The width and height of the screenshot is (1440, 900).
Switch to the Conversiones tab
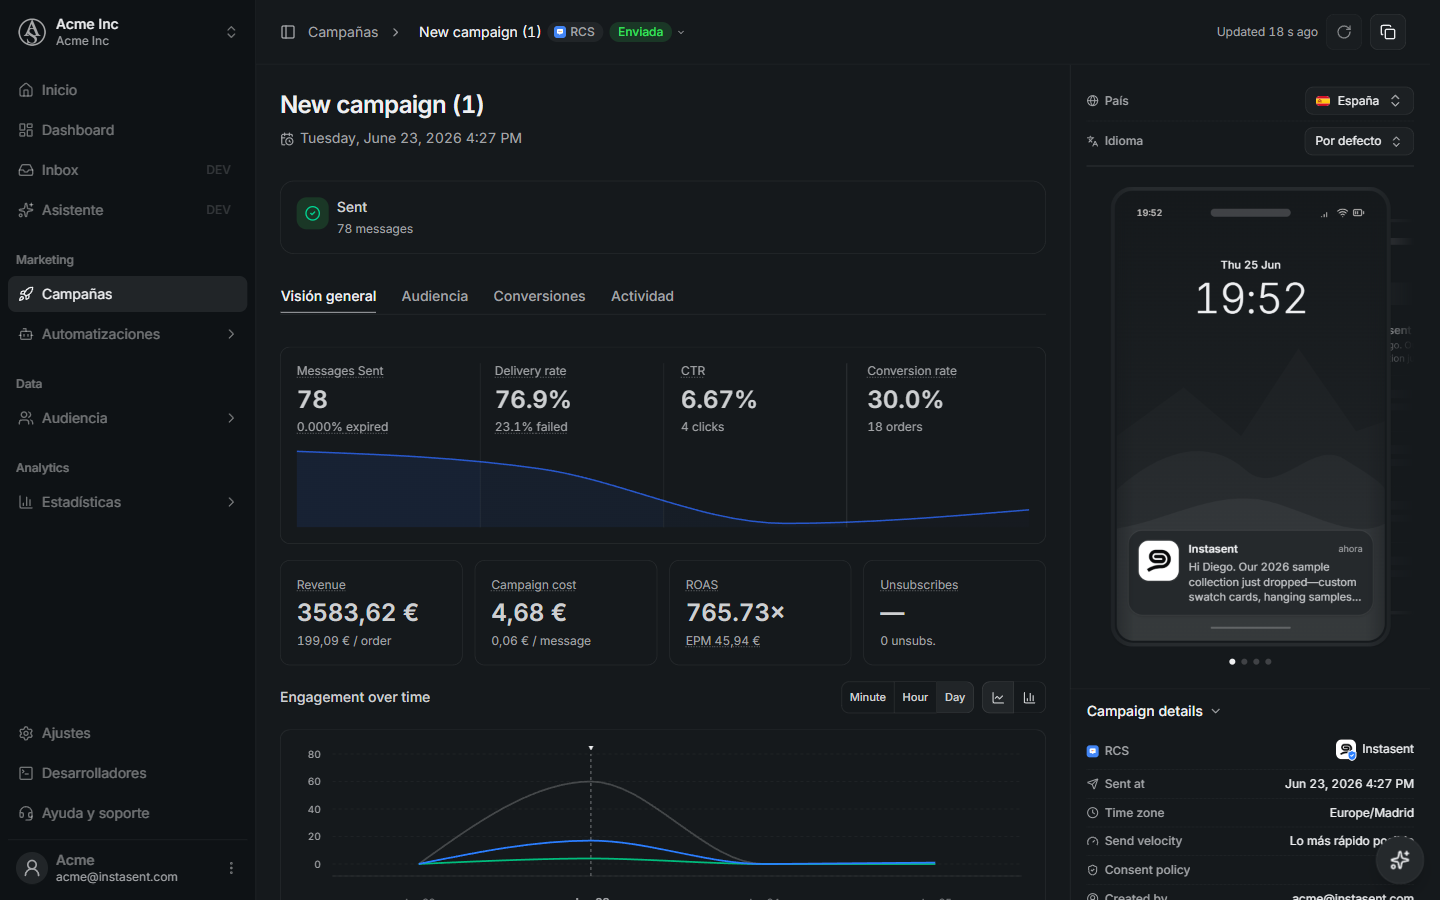pos(539,296)
